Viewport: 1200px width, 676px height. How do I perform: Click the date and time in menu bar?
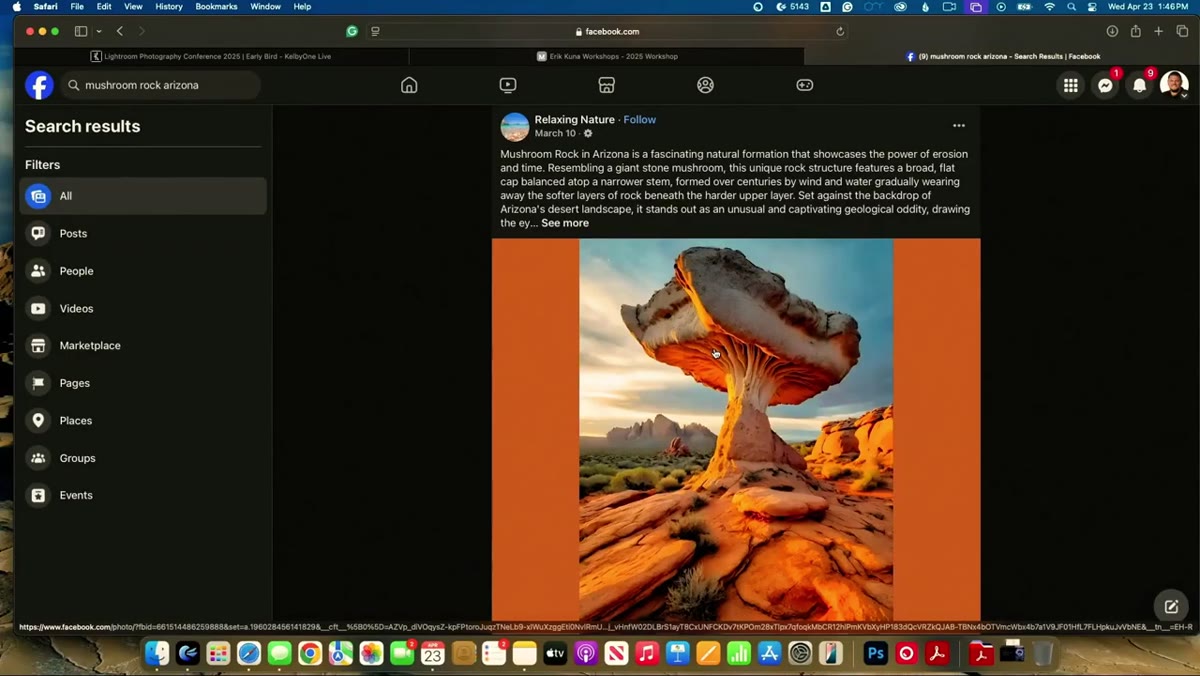tap(1148, 7)
